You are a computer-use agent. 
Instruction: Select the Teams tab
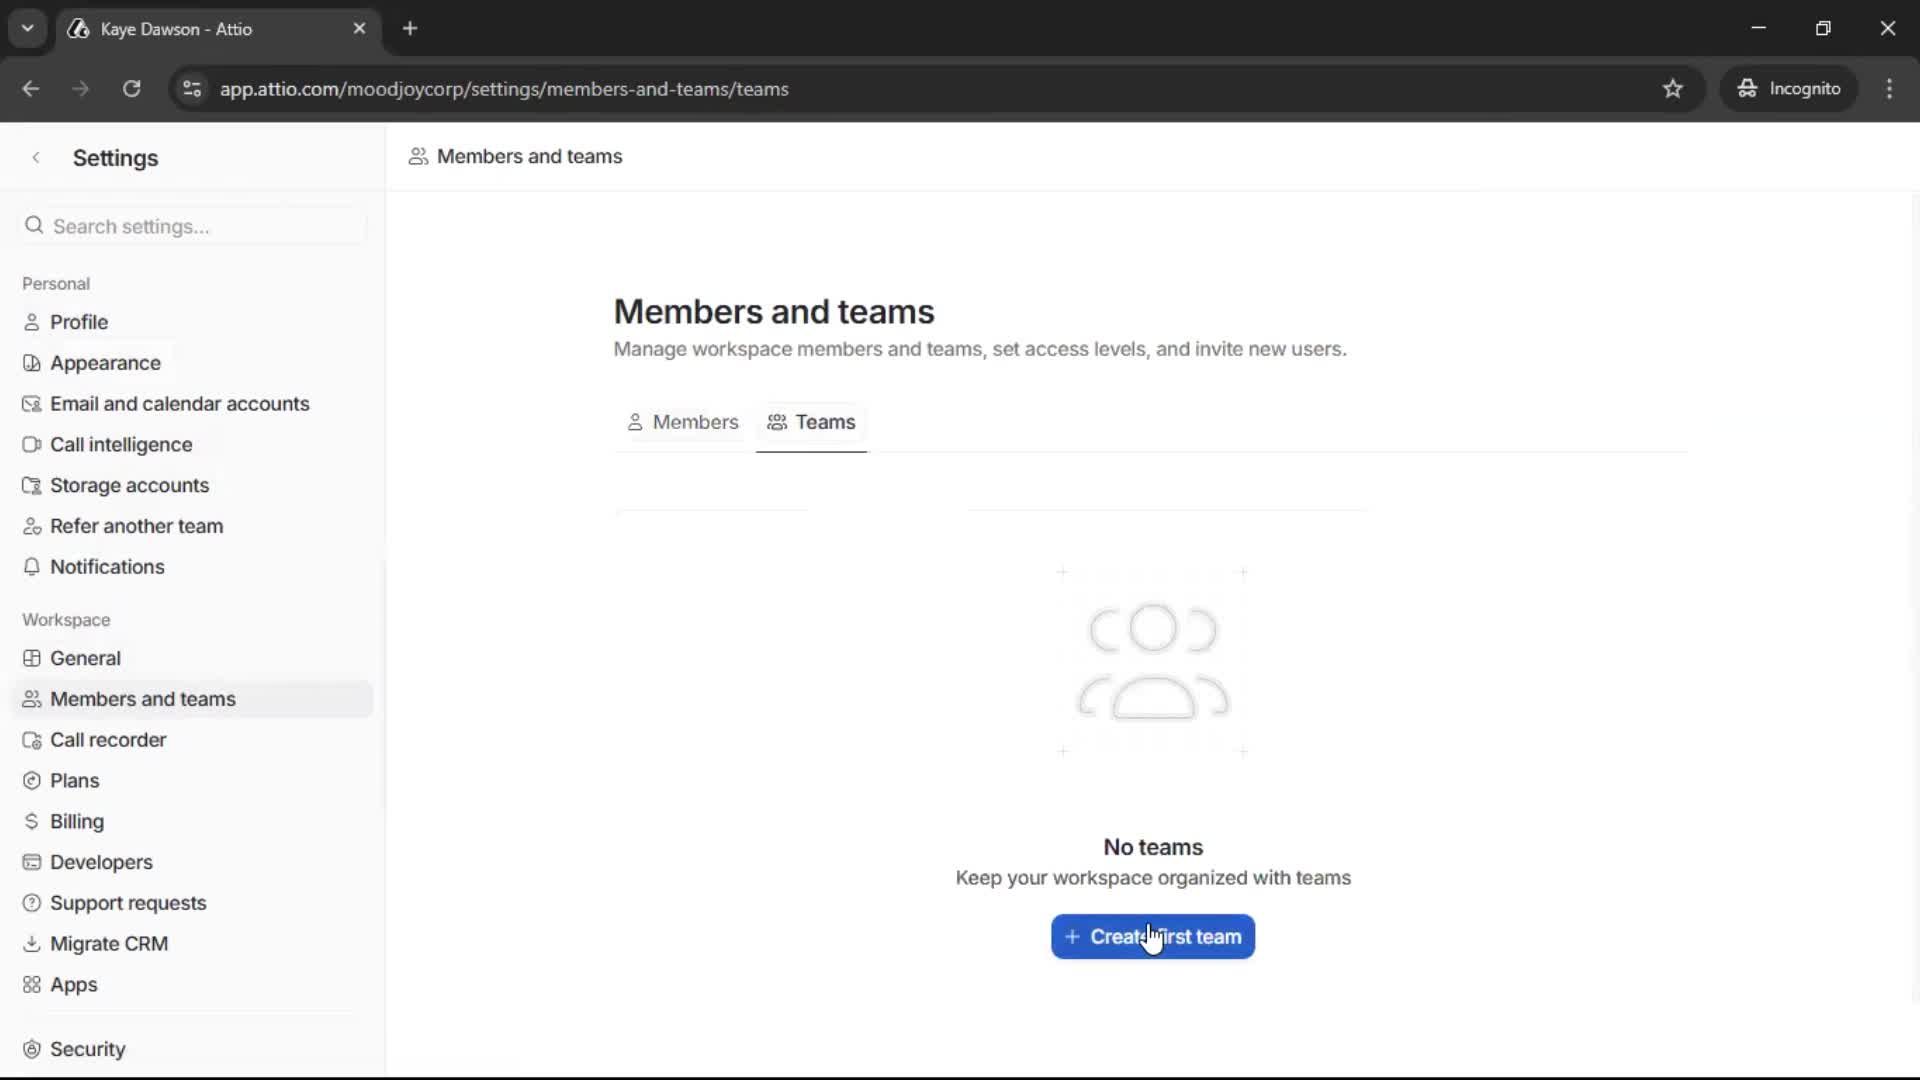click(x=811, y=422)
